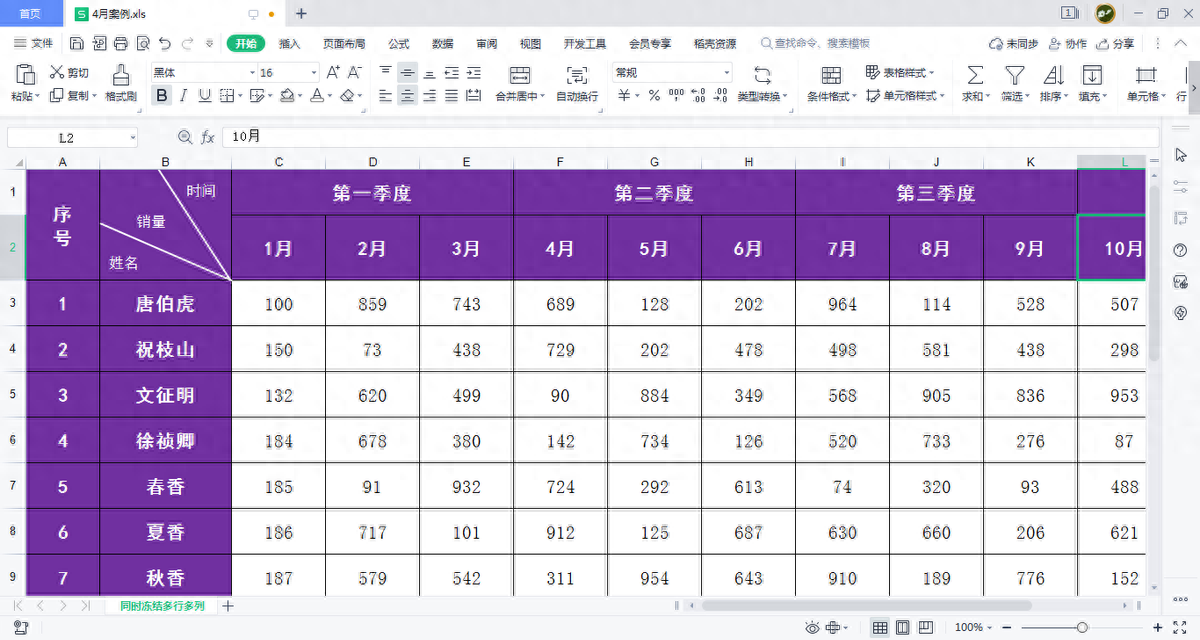This screenshot has width=1200, height=640.
Task: Click the Sort (排序) icon
Action: (1053, 75)
